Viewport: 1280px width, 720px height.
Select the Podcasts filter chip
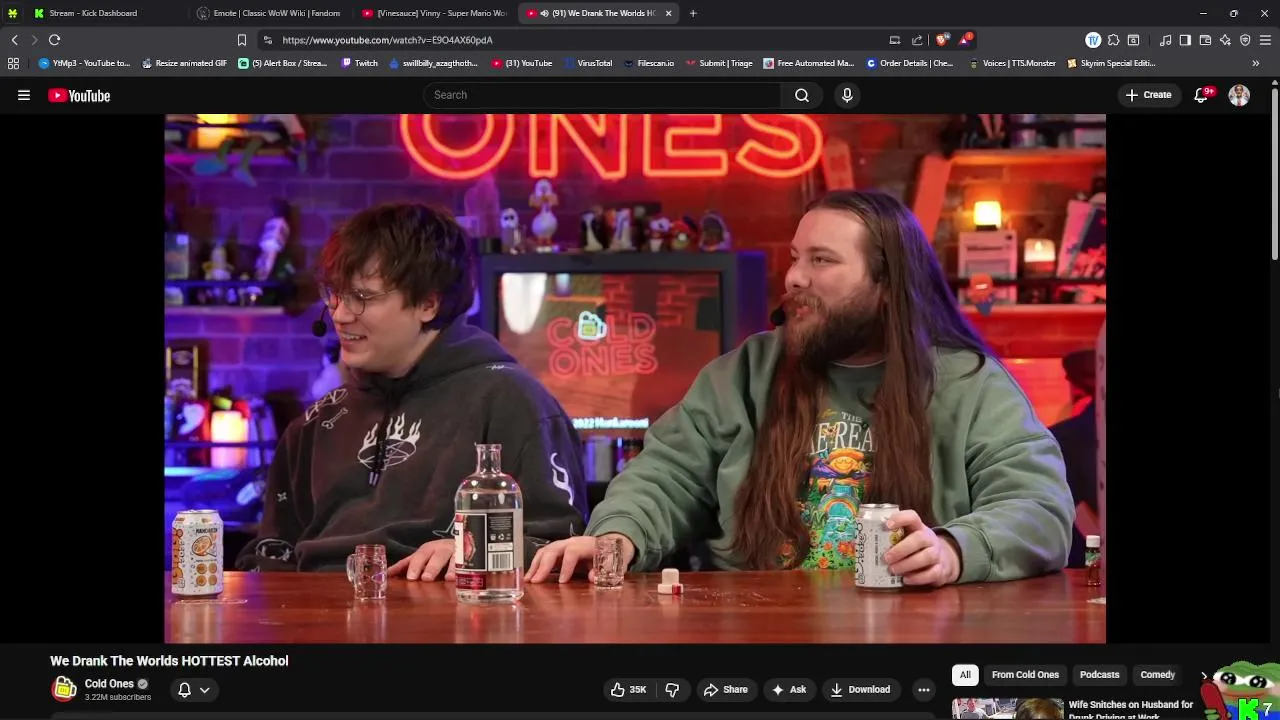pyautogui.click(x=1099, y=675)
